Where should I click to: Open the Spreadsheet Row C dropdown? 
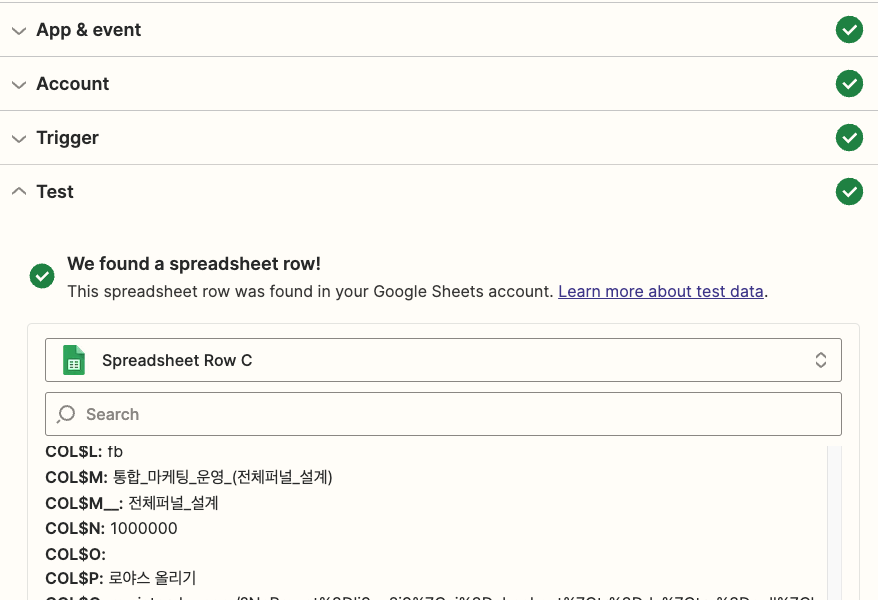click(x=442, y=360)
